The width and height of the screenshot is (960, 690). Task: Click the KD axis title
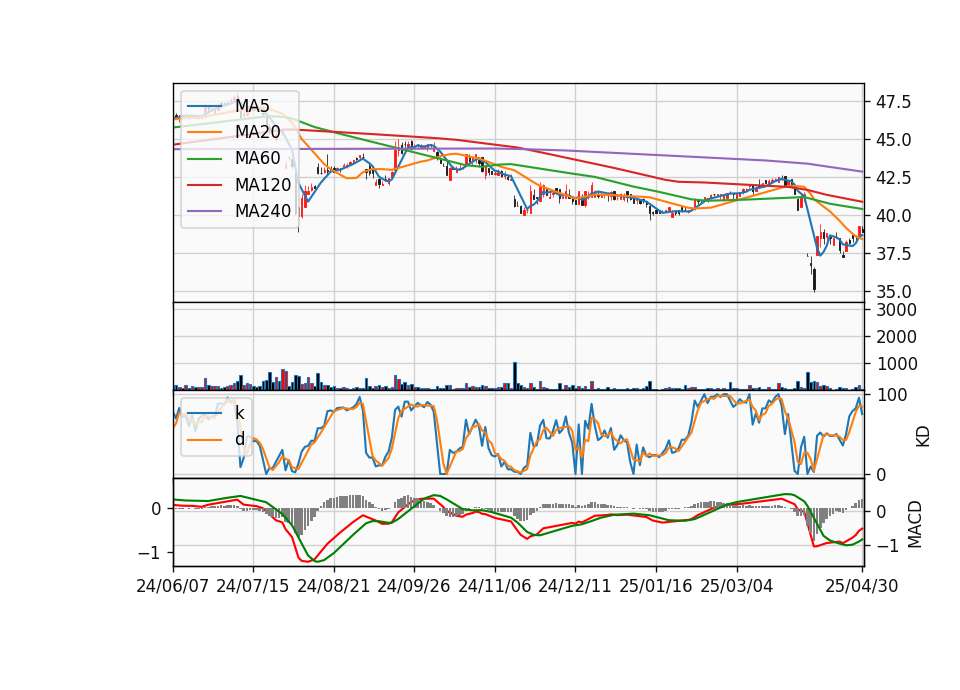coord(923,436)
